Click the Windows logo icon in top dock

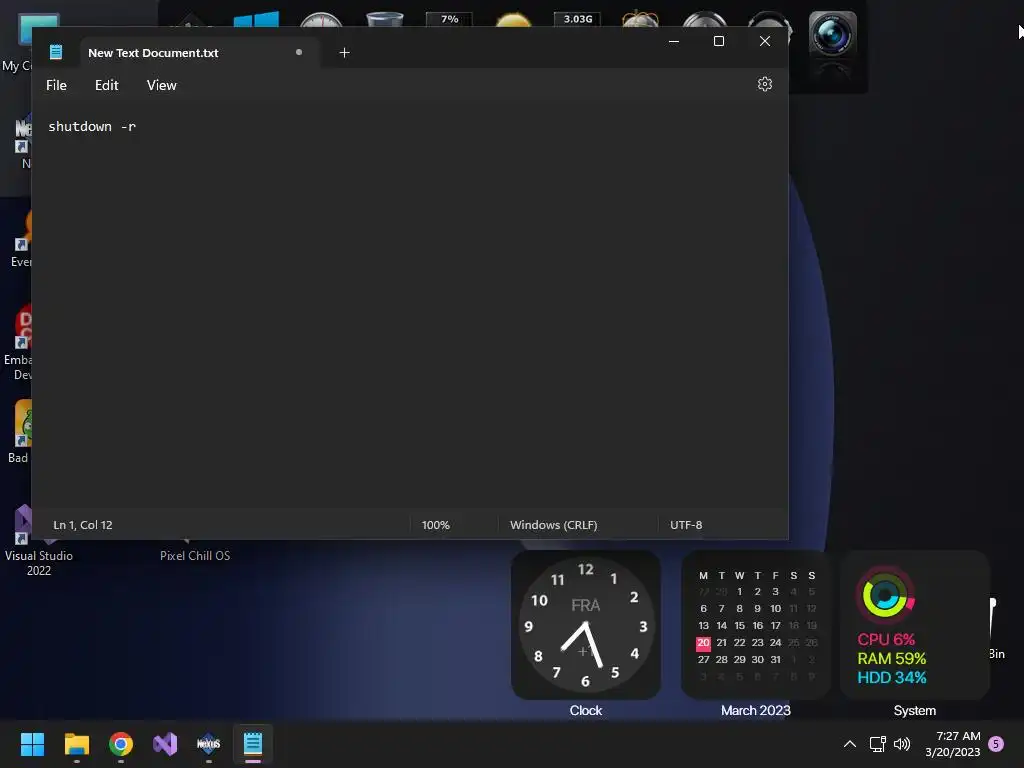pos(256,20)
